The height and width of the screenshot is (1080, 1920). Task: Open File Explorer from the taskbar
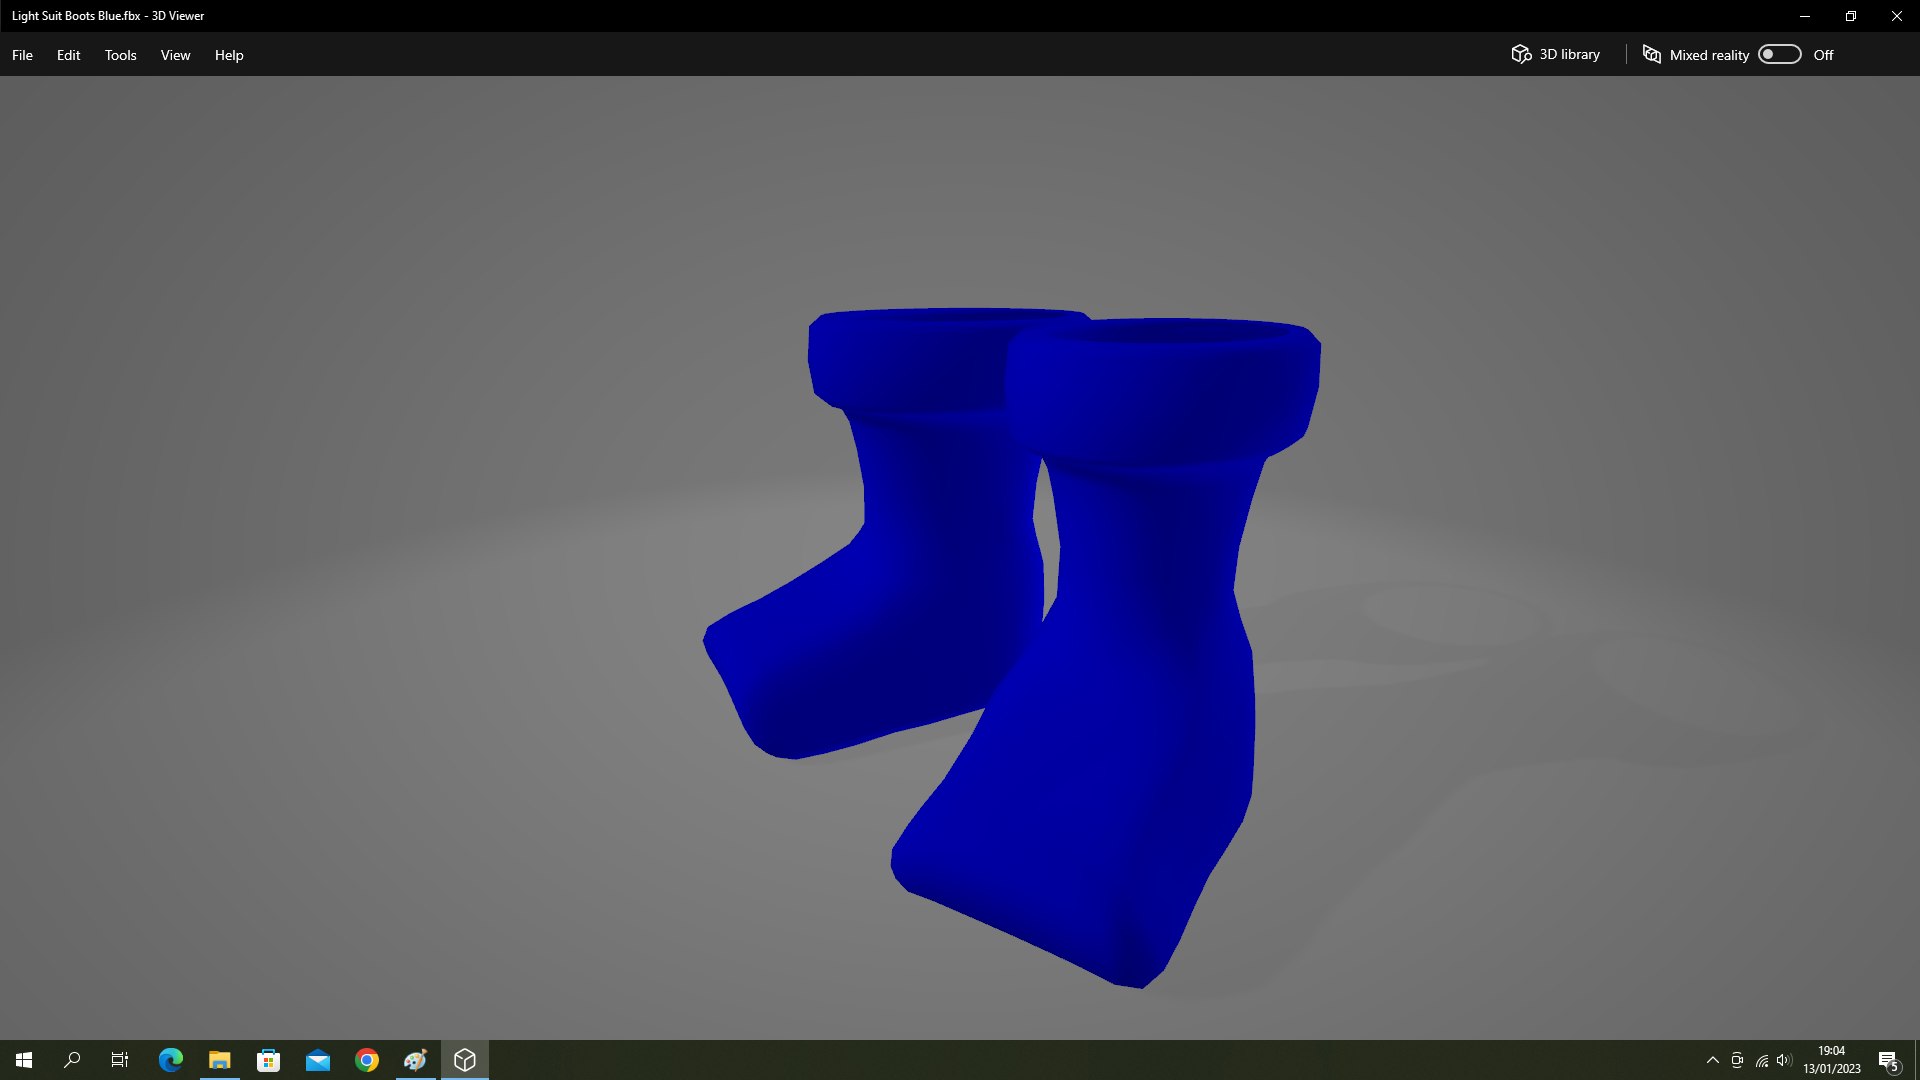(x=220, y=1060)
